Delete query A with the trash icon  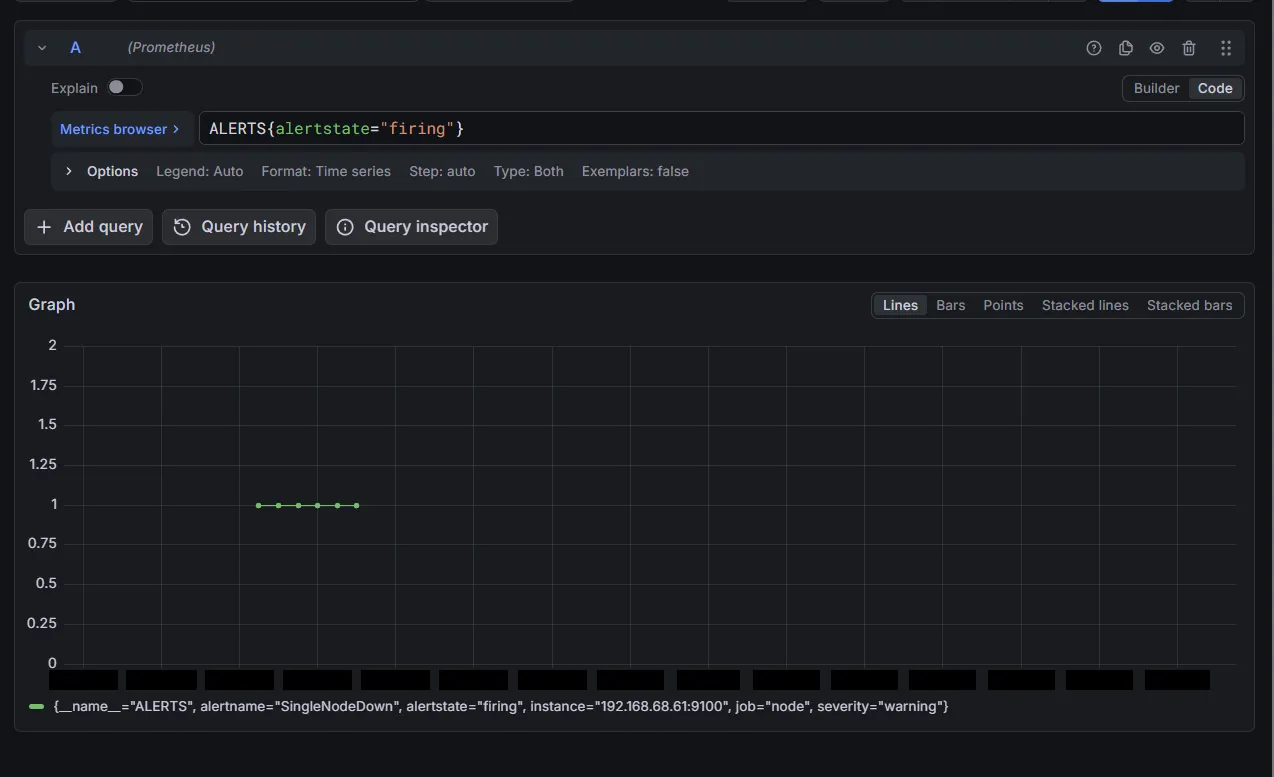click(1189, 48)
